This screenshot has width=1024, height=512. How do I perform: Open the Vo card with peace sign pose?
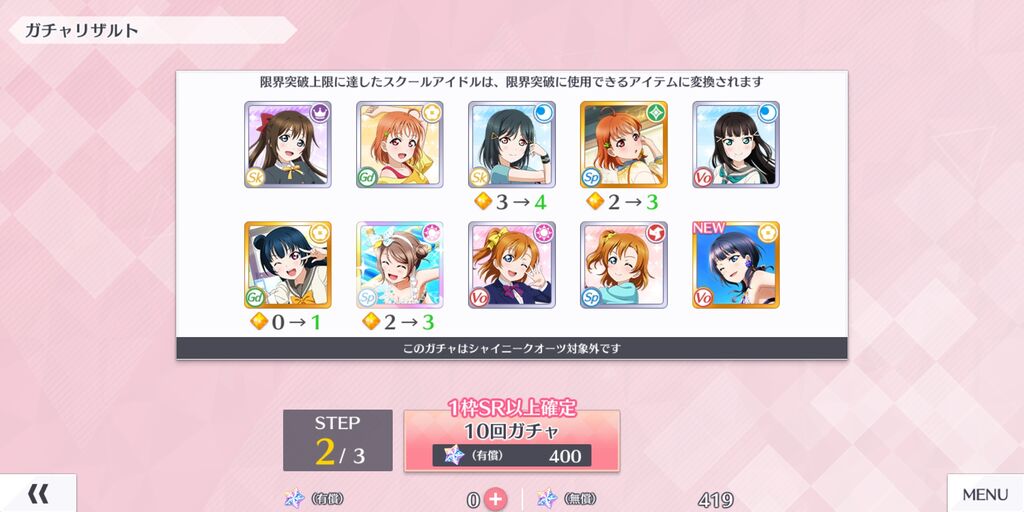coord(512,264)
